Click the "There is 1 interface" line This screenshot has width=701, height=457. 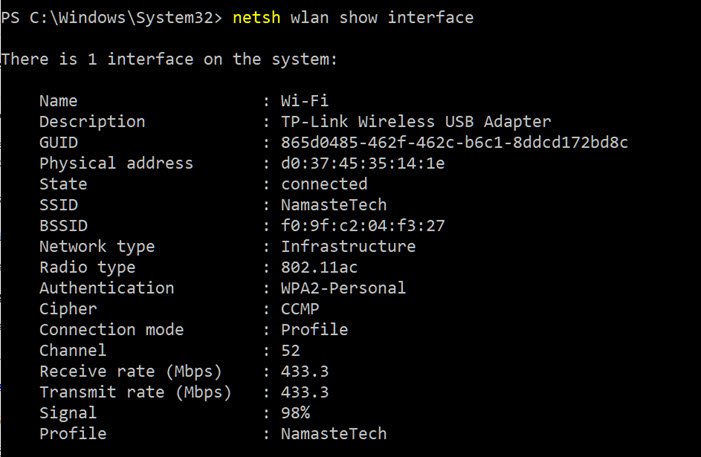pos(169,60)
